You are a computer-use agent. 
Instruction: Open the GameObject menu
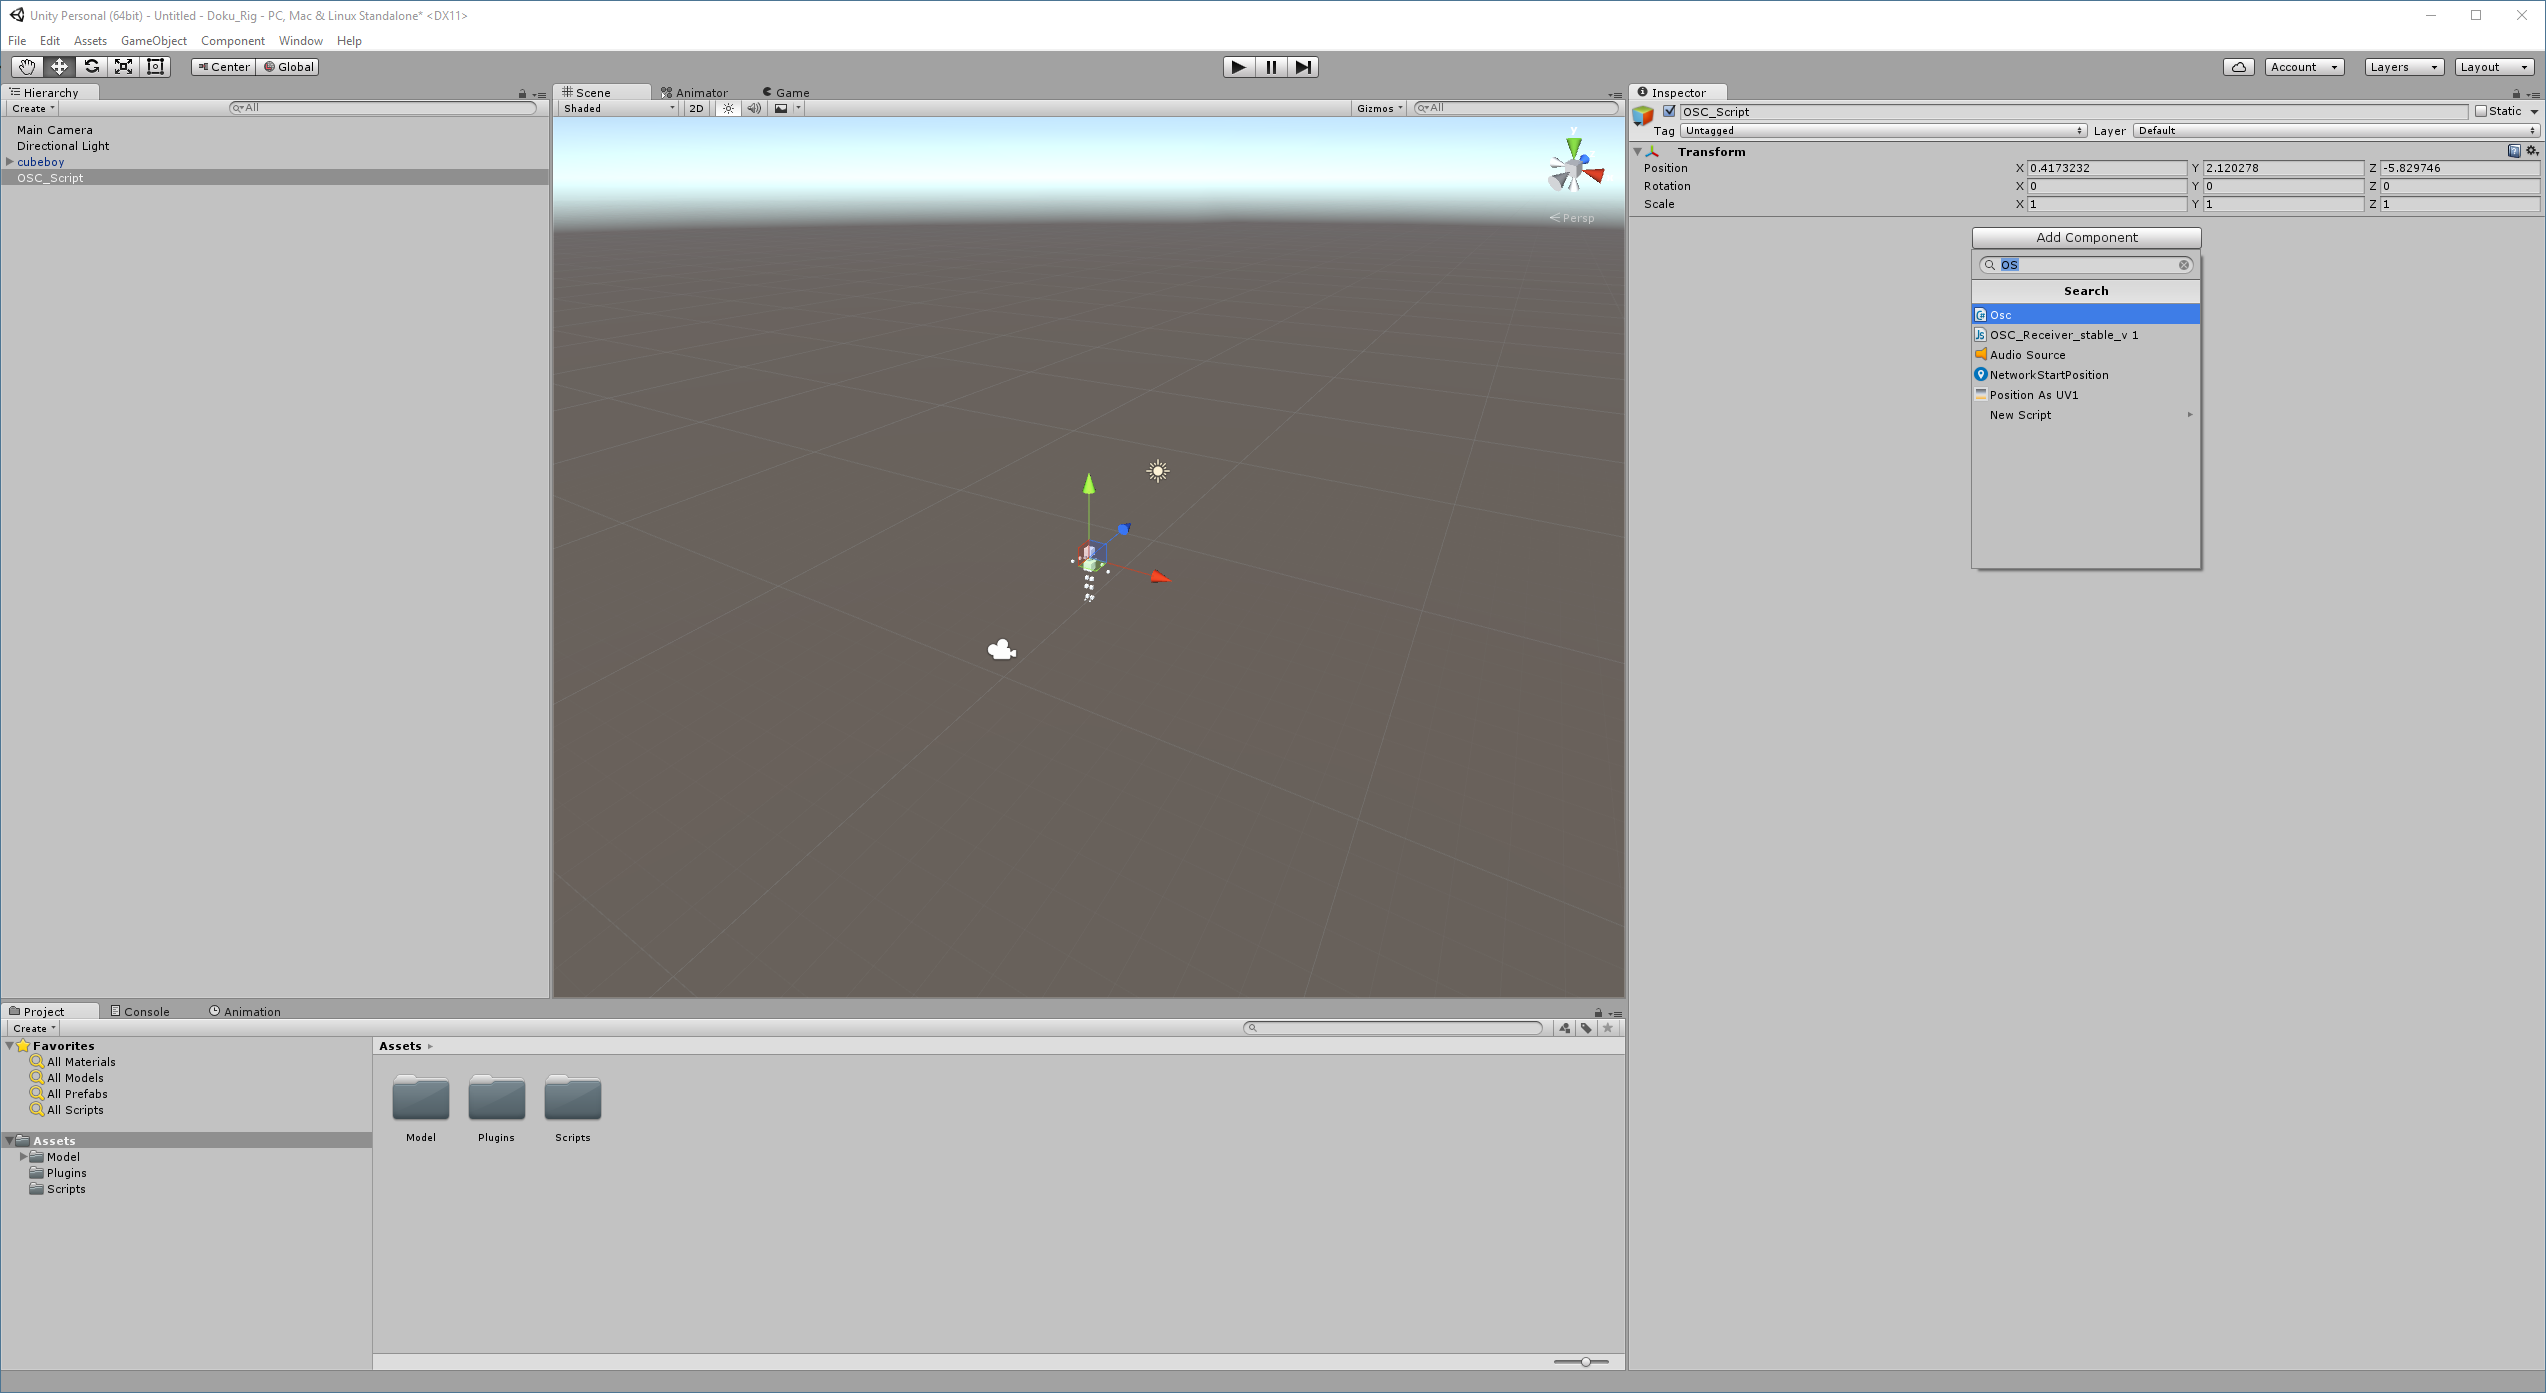[x=153, y=41]
